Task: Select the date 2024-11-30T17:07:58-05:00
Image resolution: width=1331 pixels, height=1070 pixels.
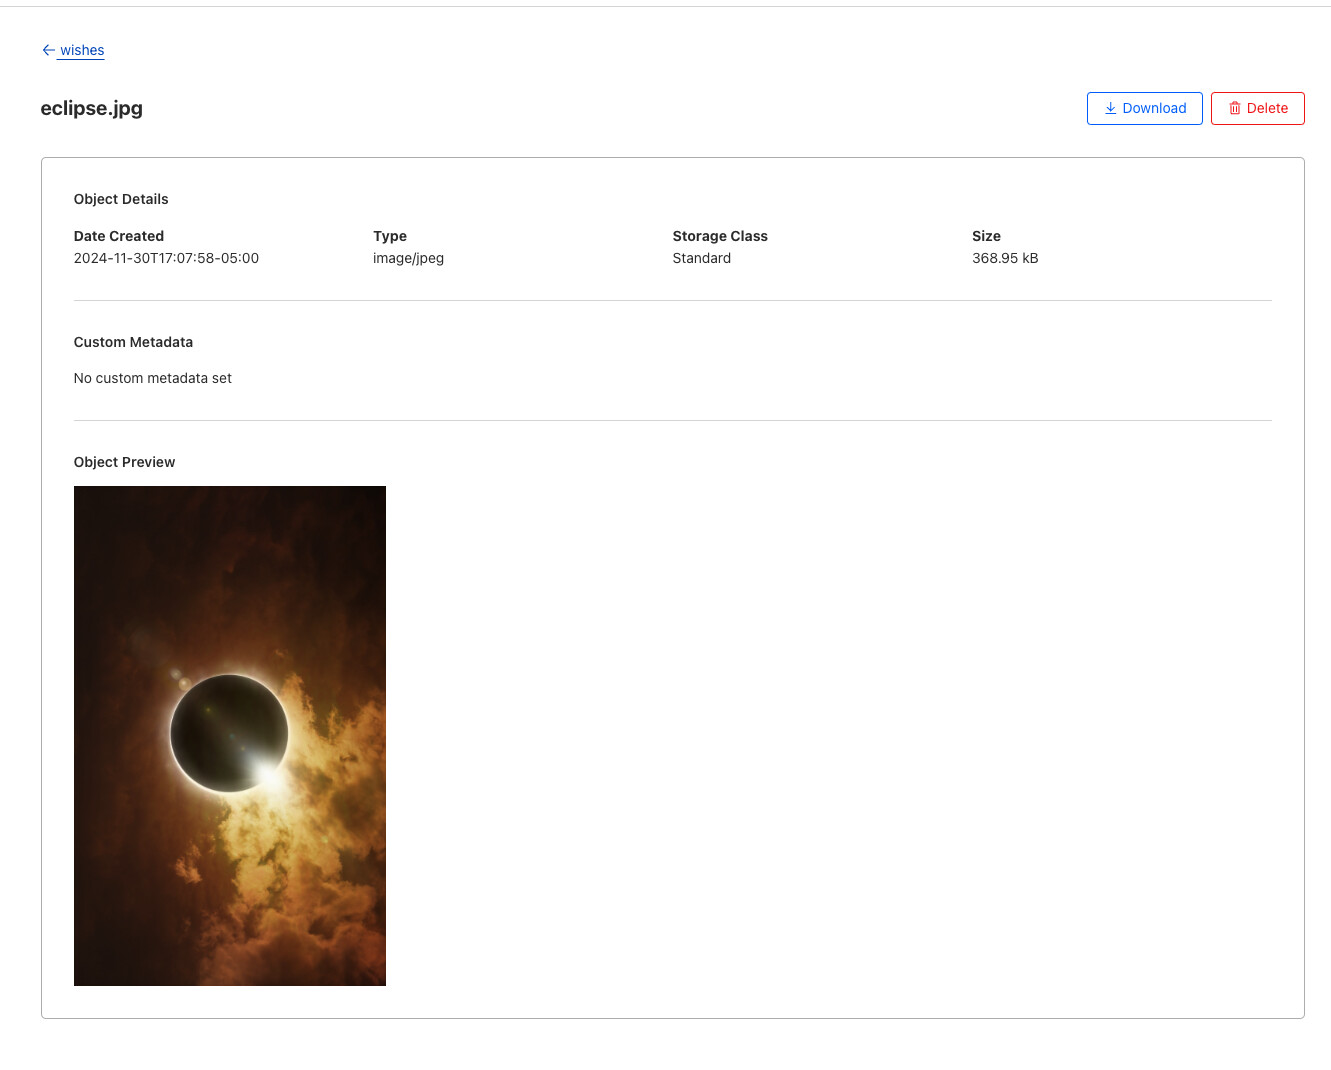Action: click(x=166, y=258)
